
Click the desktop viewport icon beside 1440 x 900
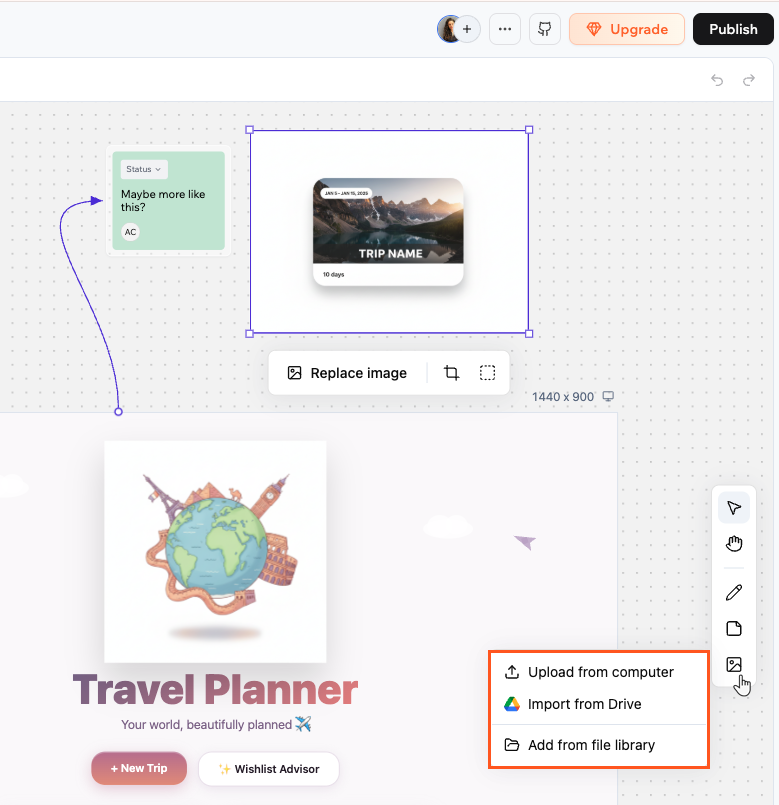608,396
